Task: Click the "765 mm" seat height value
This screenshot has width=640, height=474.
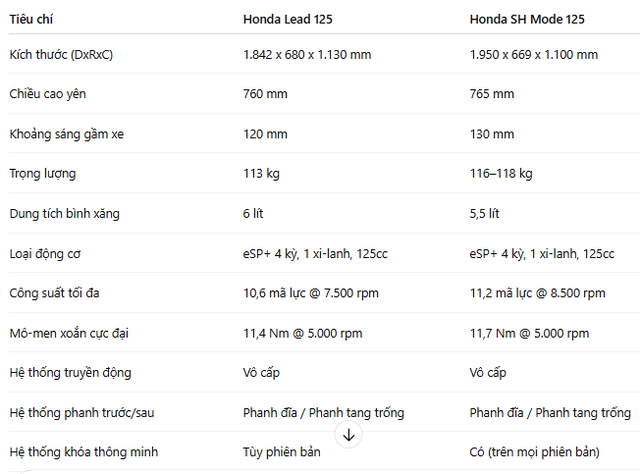Action: 492,94
